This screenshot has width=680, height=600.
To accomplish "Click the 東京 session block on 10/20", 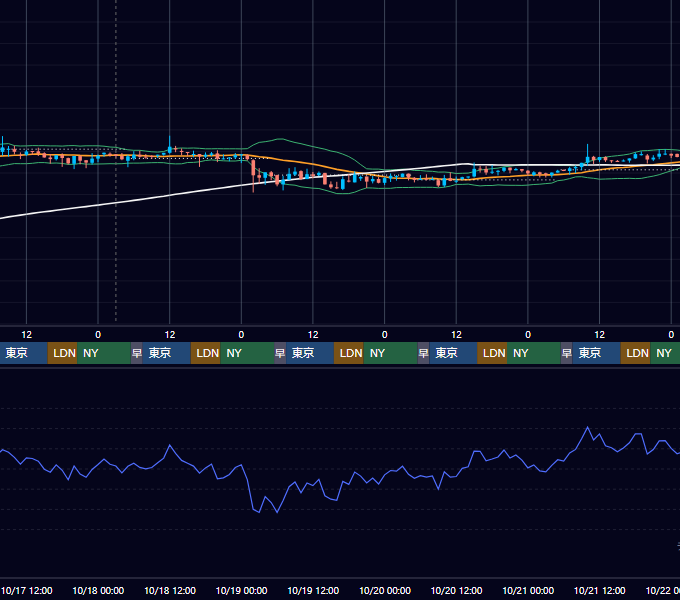I will point(453,353).
